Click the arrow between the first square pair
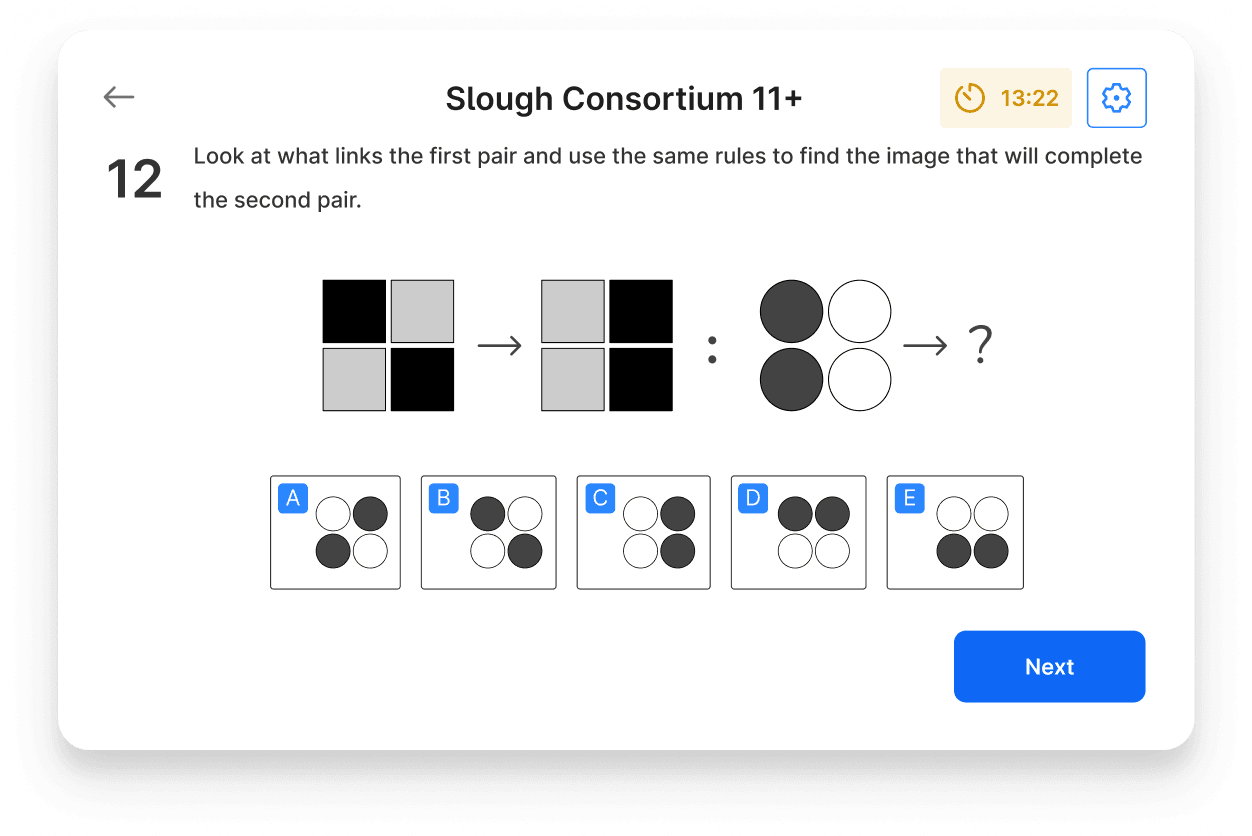 [500, 345]
